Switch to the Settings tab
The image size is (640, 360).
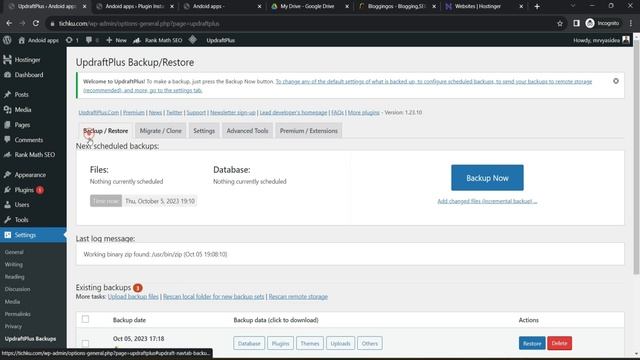point(204,131)
